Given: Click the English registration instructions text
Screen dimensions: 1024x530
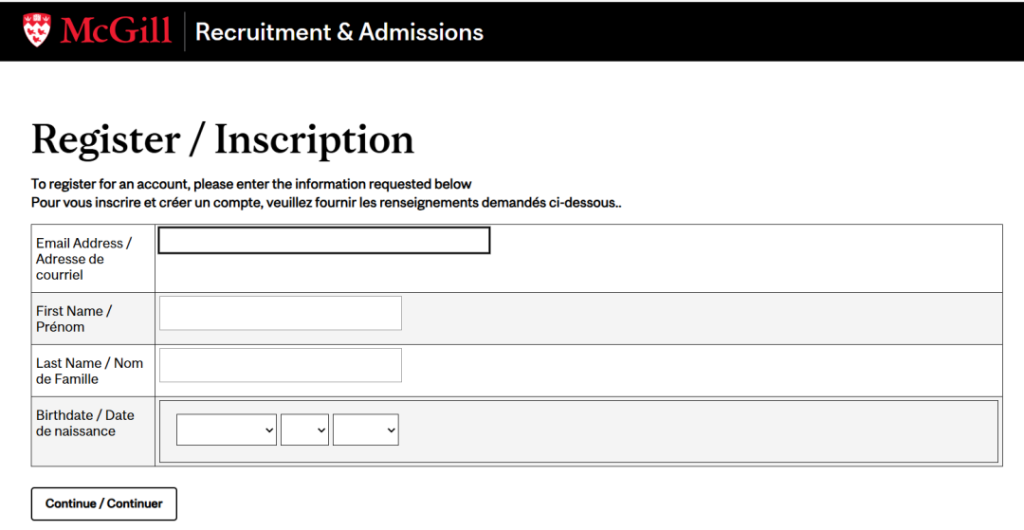Looking at the screenshot, I should click(x=251, y=184).
